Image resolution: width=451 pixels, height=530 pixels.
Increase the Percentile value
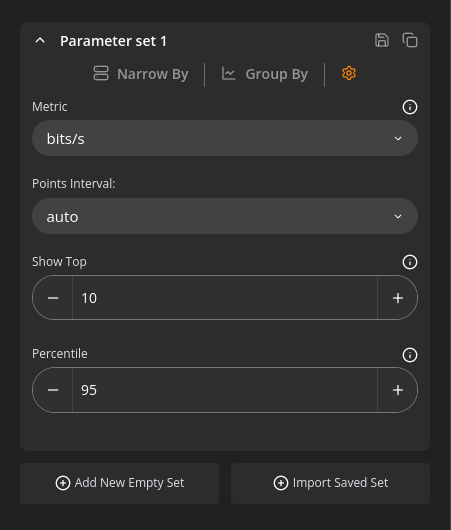click(398, 390)
